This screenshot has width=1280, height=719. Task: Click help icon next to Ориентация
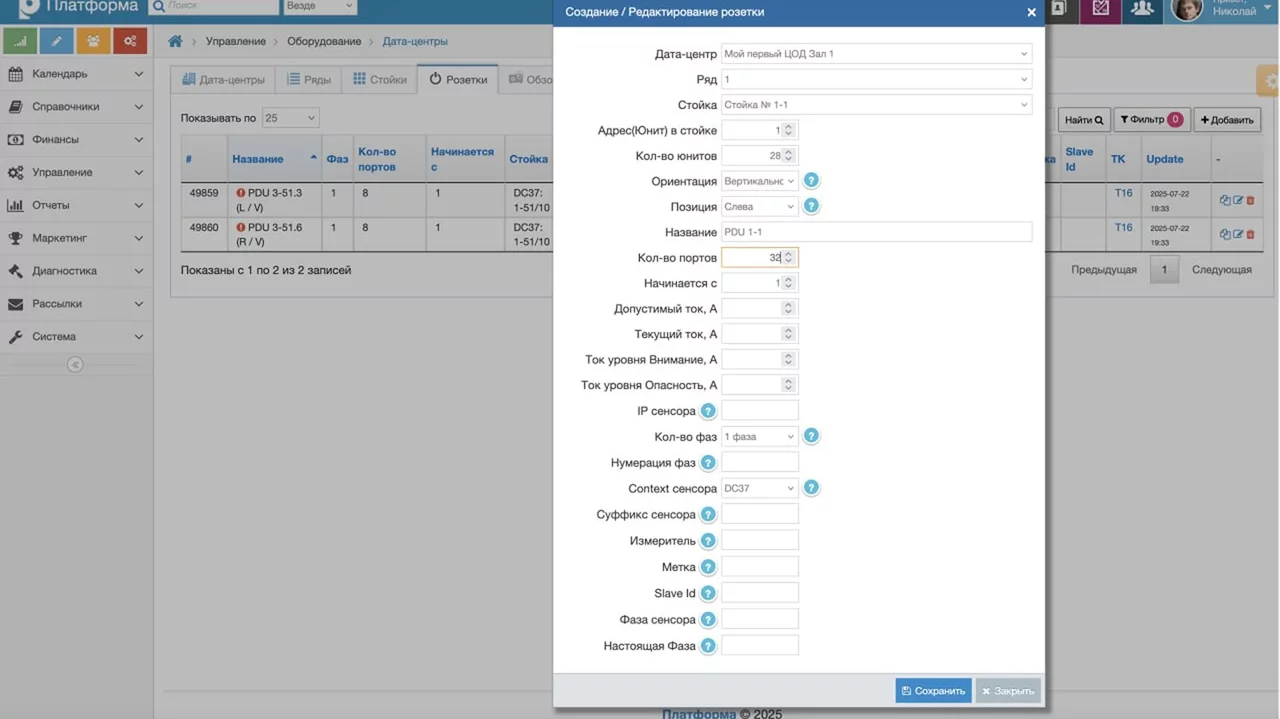[812, 181]
